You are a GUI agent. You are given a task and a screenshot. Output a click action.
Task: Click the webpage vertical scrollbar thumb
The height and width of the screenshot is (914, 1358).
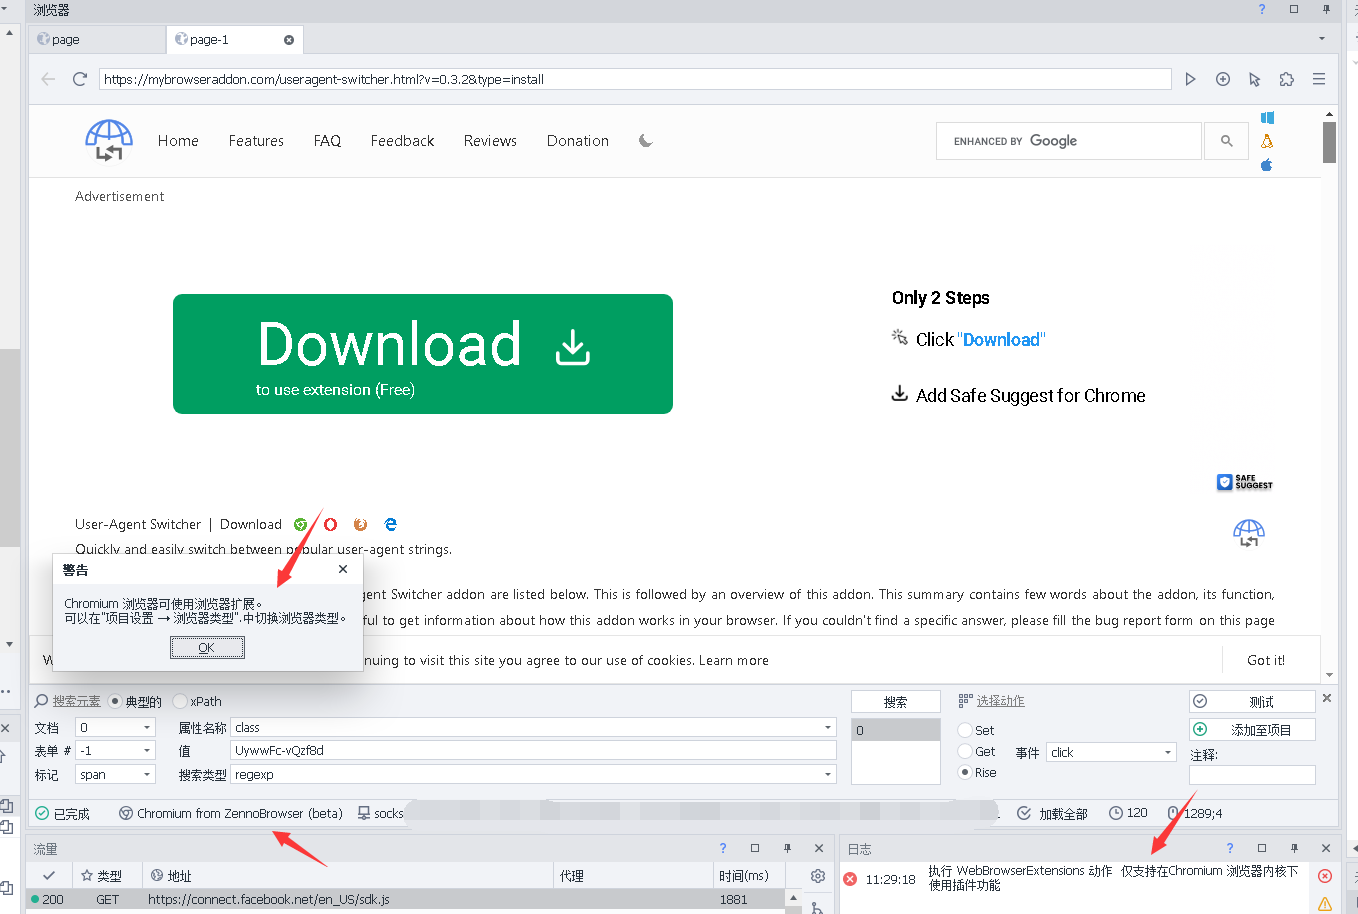[x=1329, y=142]
